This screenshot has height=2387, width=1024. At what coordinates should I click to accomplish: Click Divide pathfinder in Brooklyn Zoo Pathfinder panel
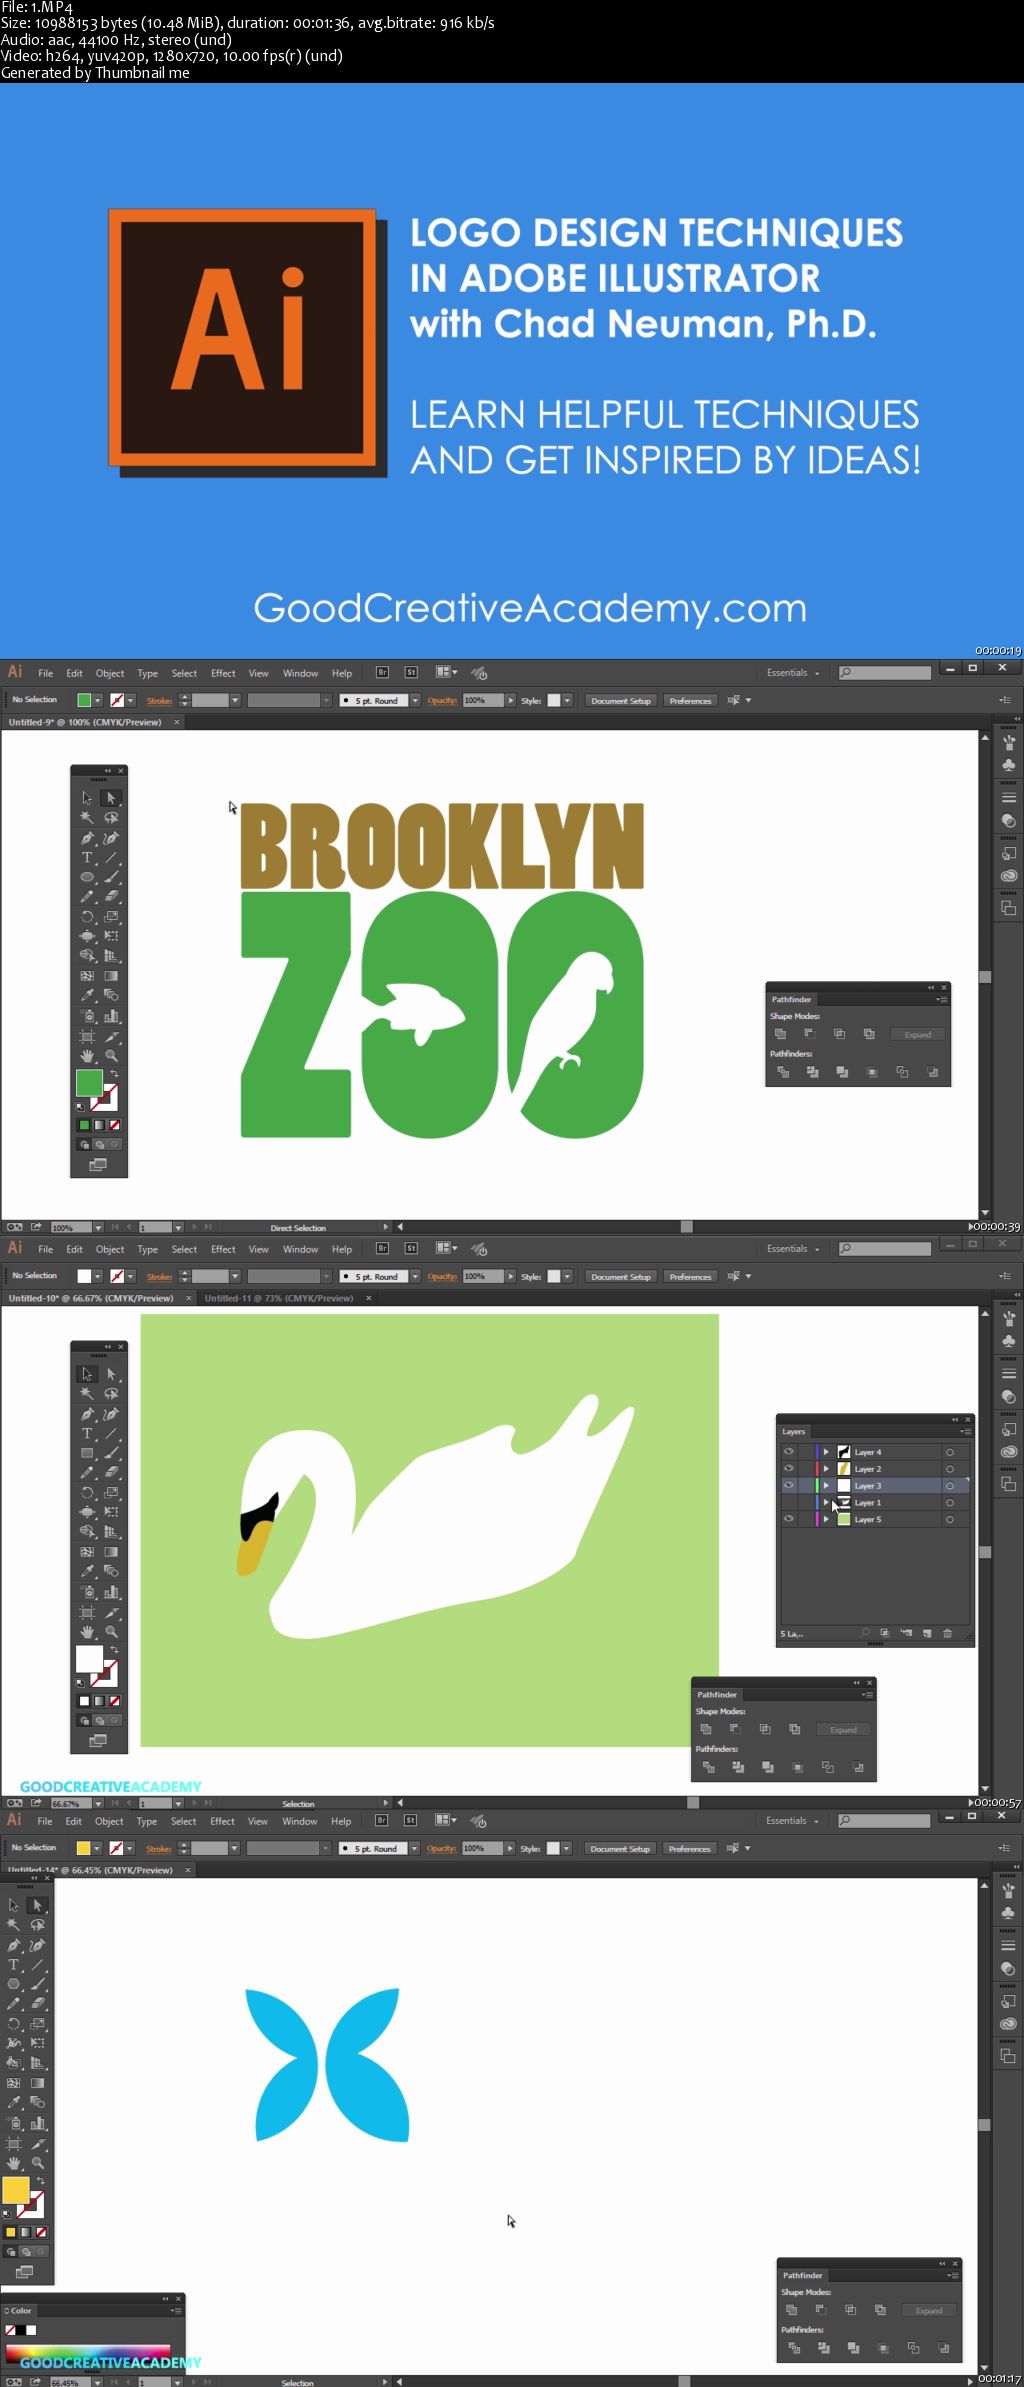(x=783, y=1072)
